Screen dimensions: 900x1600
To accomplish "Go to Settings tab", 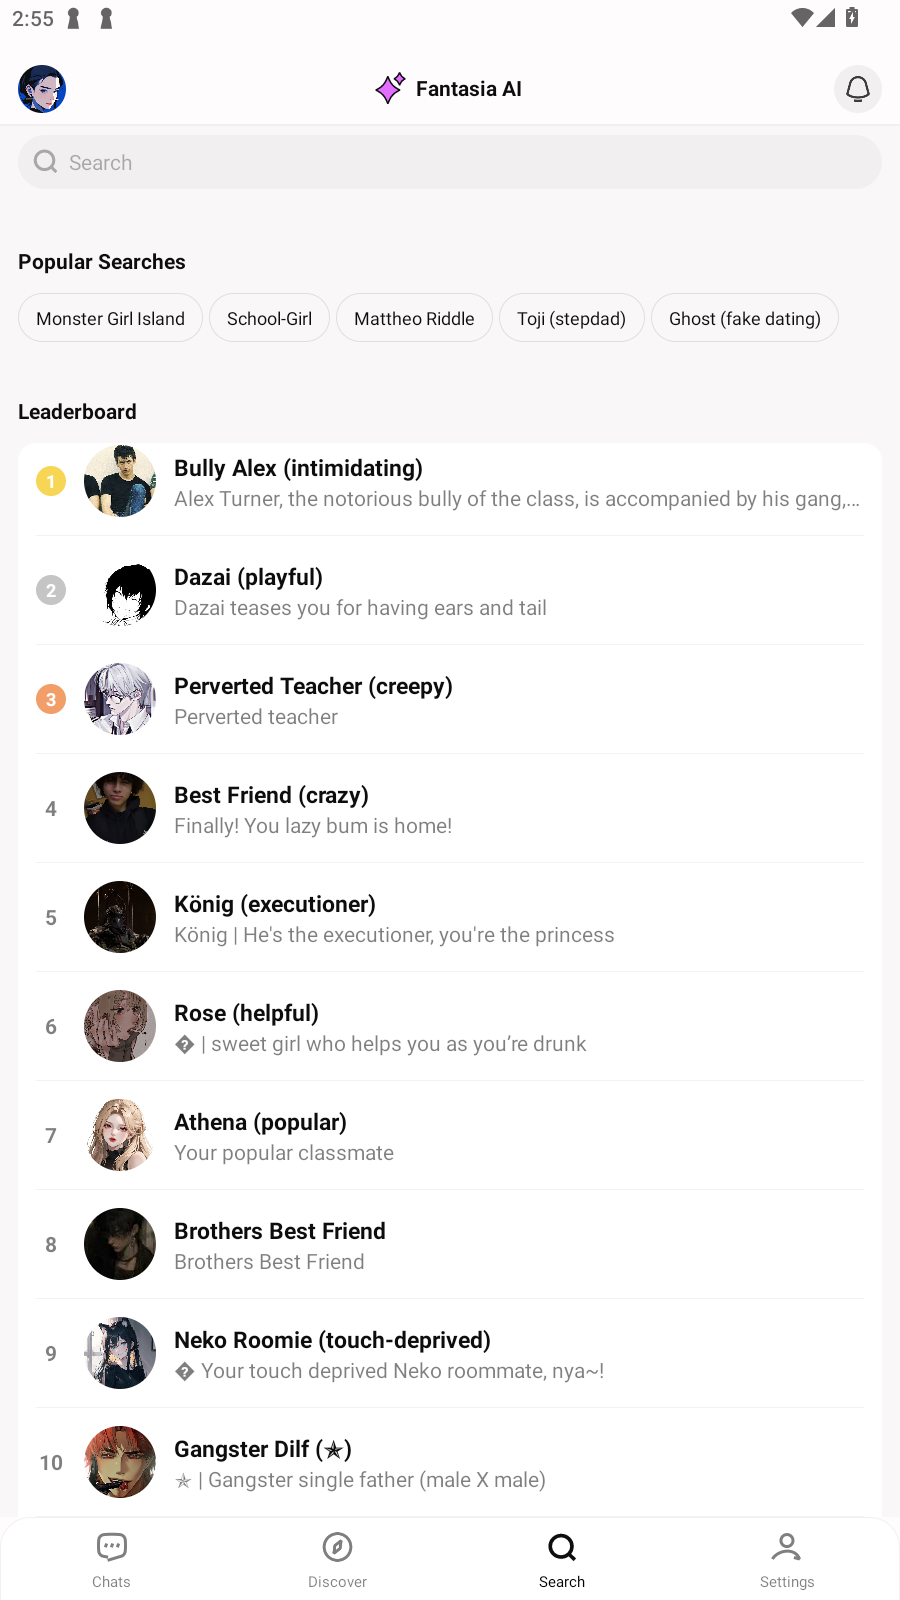I will pos(787,1559).
